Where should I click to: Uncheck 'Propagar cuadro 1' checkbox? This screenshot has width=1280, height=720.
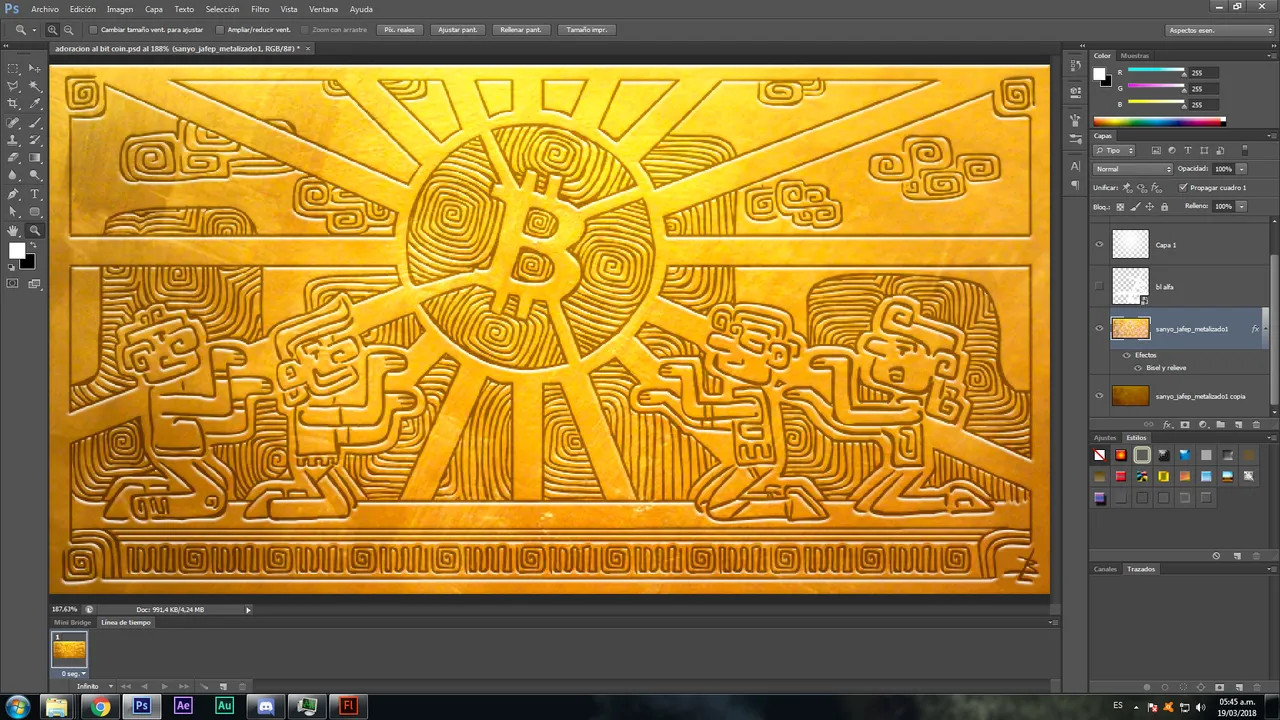coord(1184,187)
